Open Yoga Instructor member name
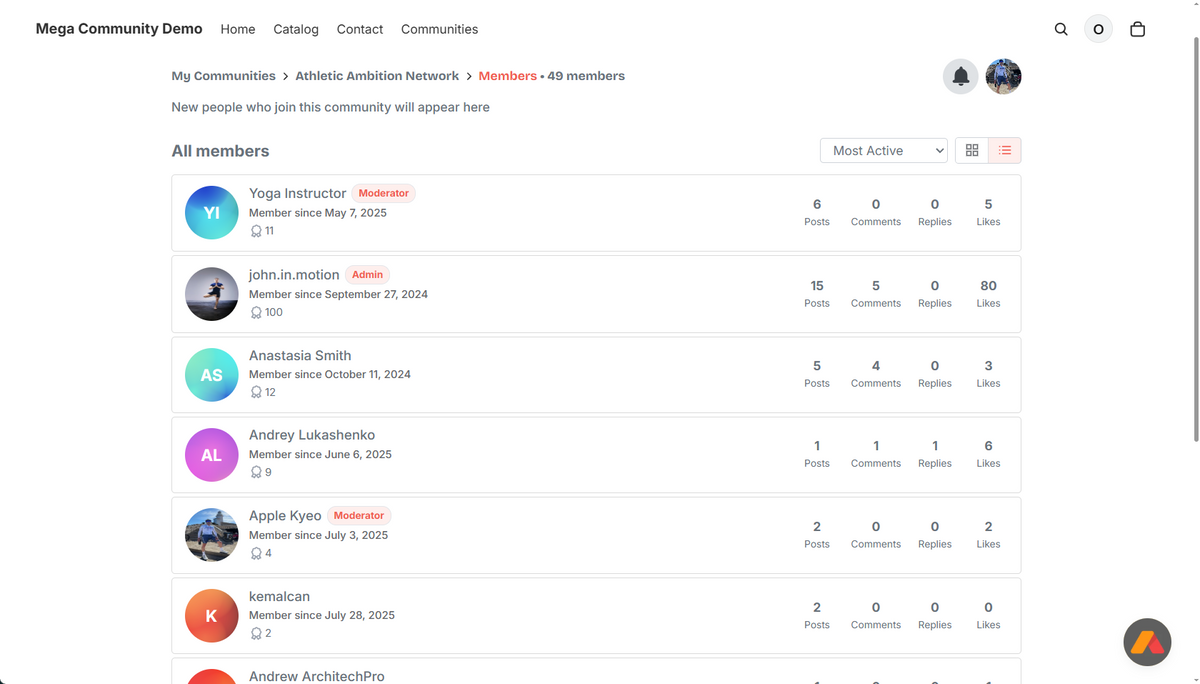The image size is (1200, 684). pyautogui.click(x=298, y=193)
